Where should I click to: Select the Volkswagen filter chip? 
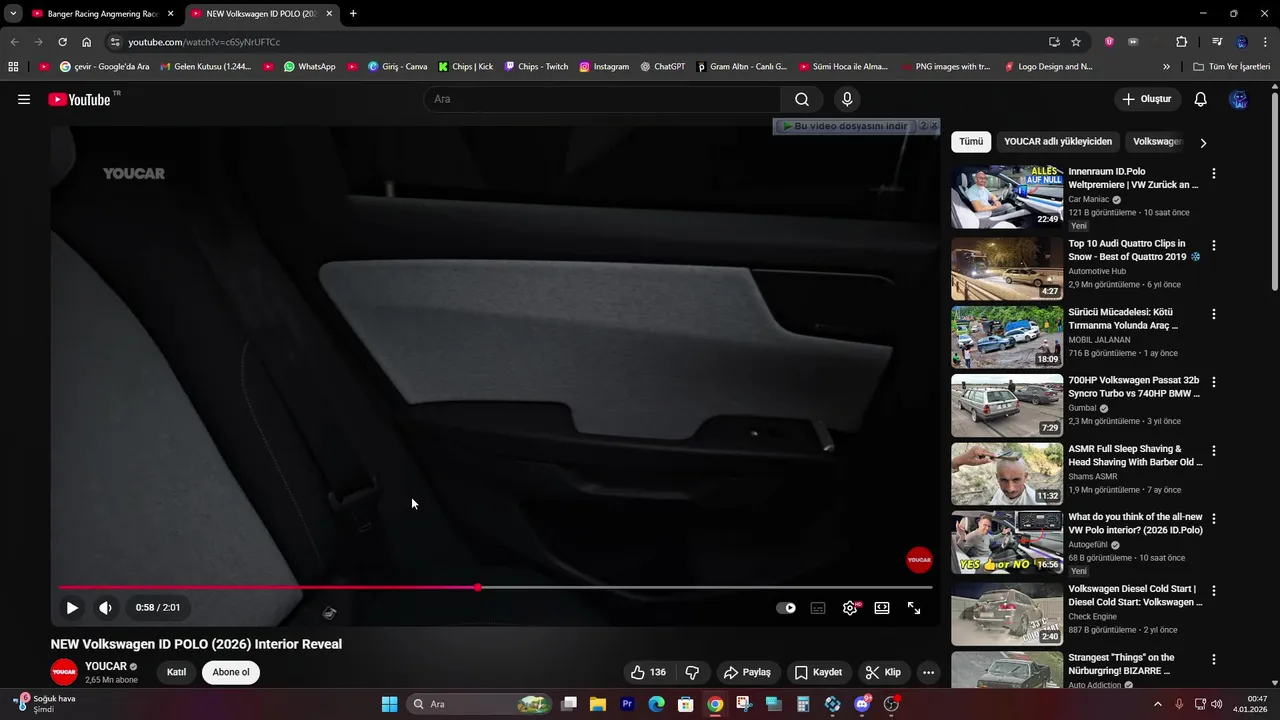pos(1158,142)
